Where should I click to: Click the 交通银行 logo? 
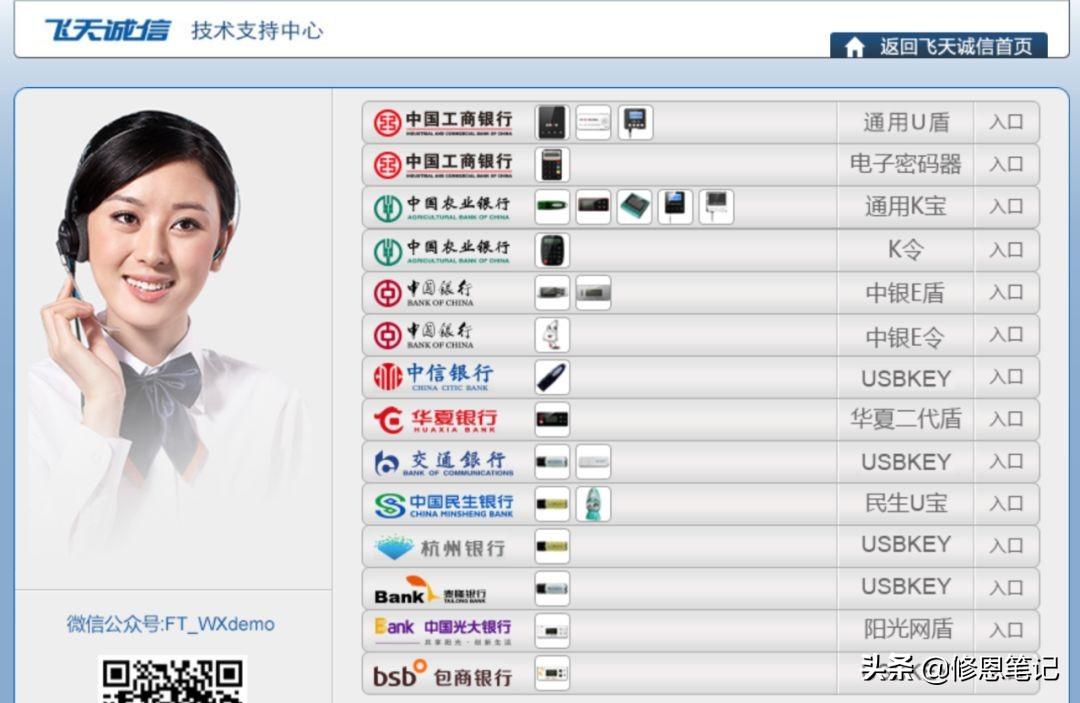tap(440, 461)
